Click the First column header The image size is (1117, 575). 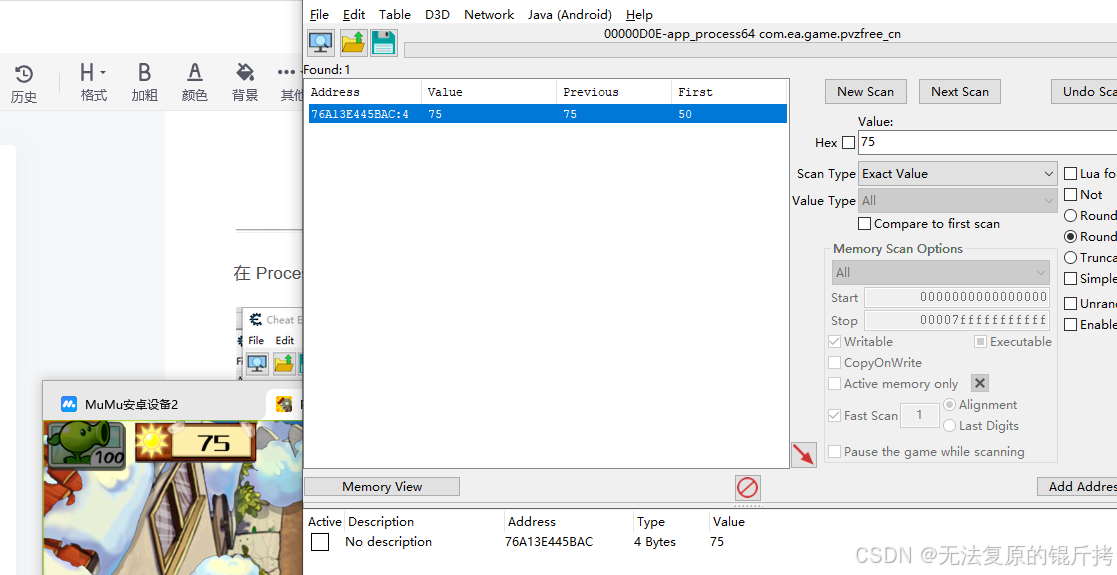[x=728, y=92]
